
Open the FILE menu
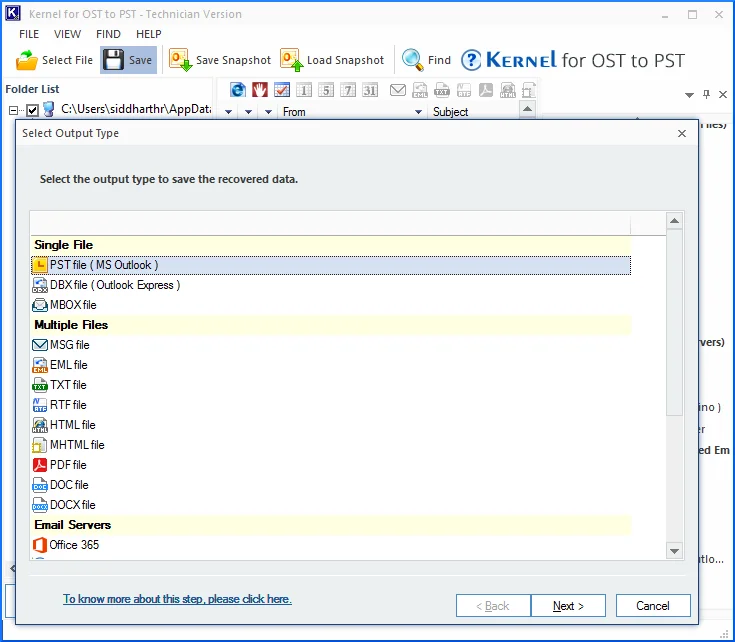click(29, 34)
